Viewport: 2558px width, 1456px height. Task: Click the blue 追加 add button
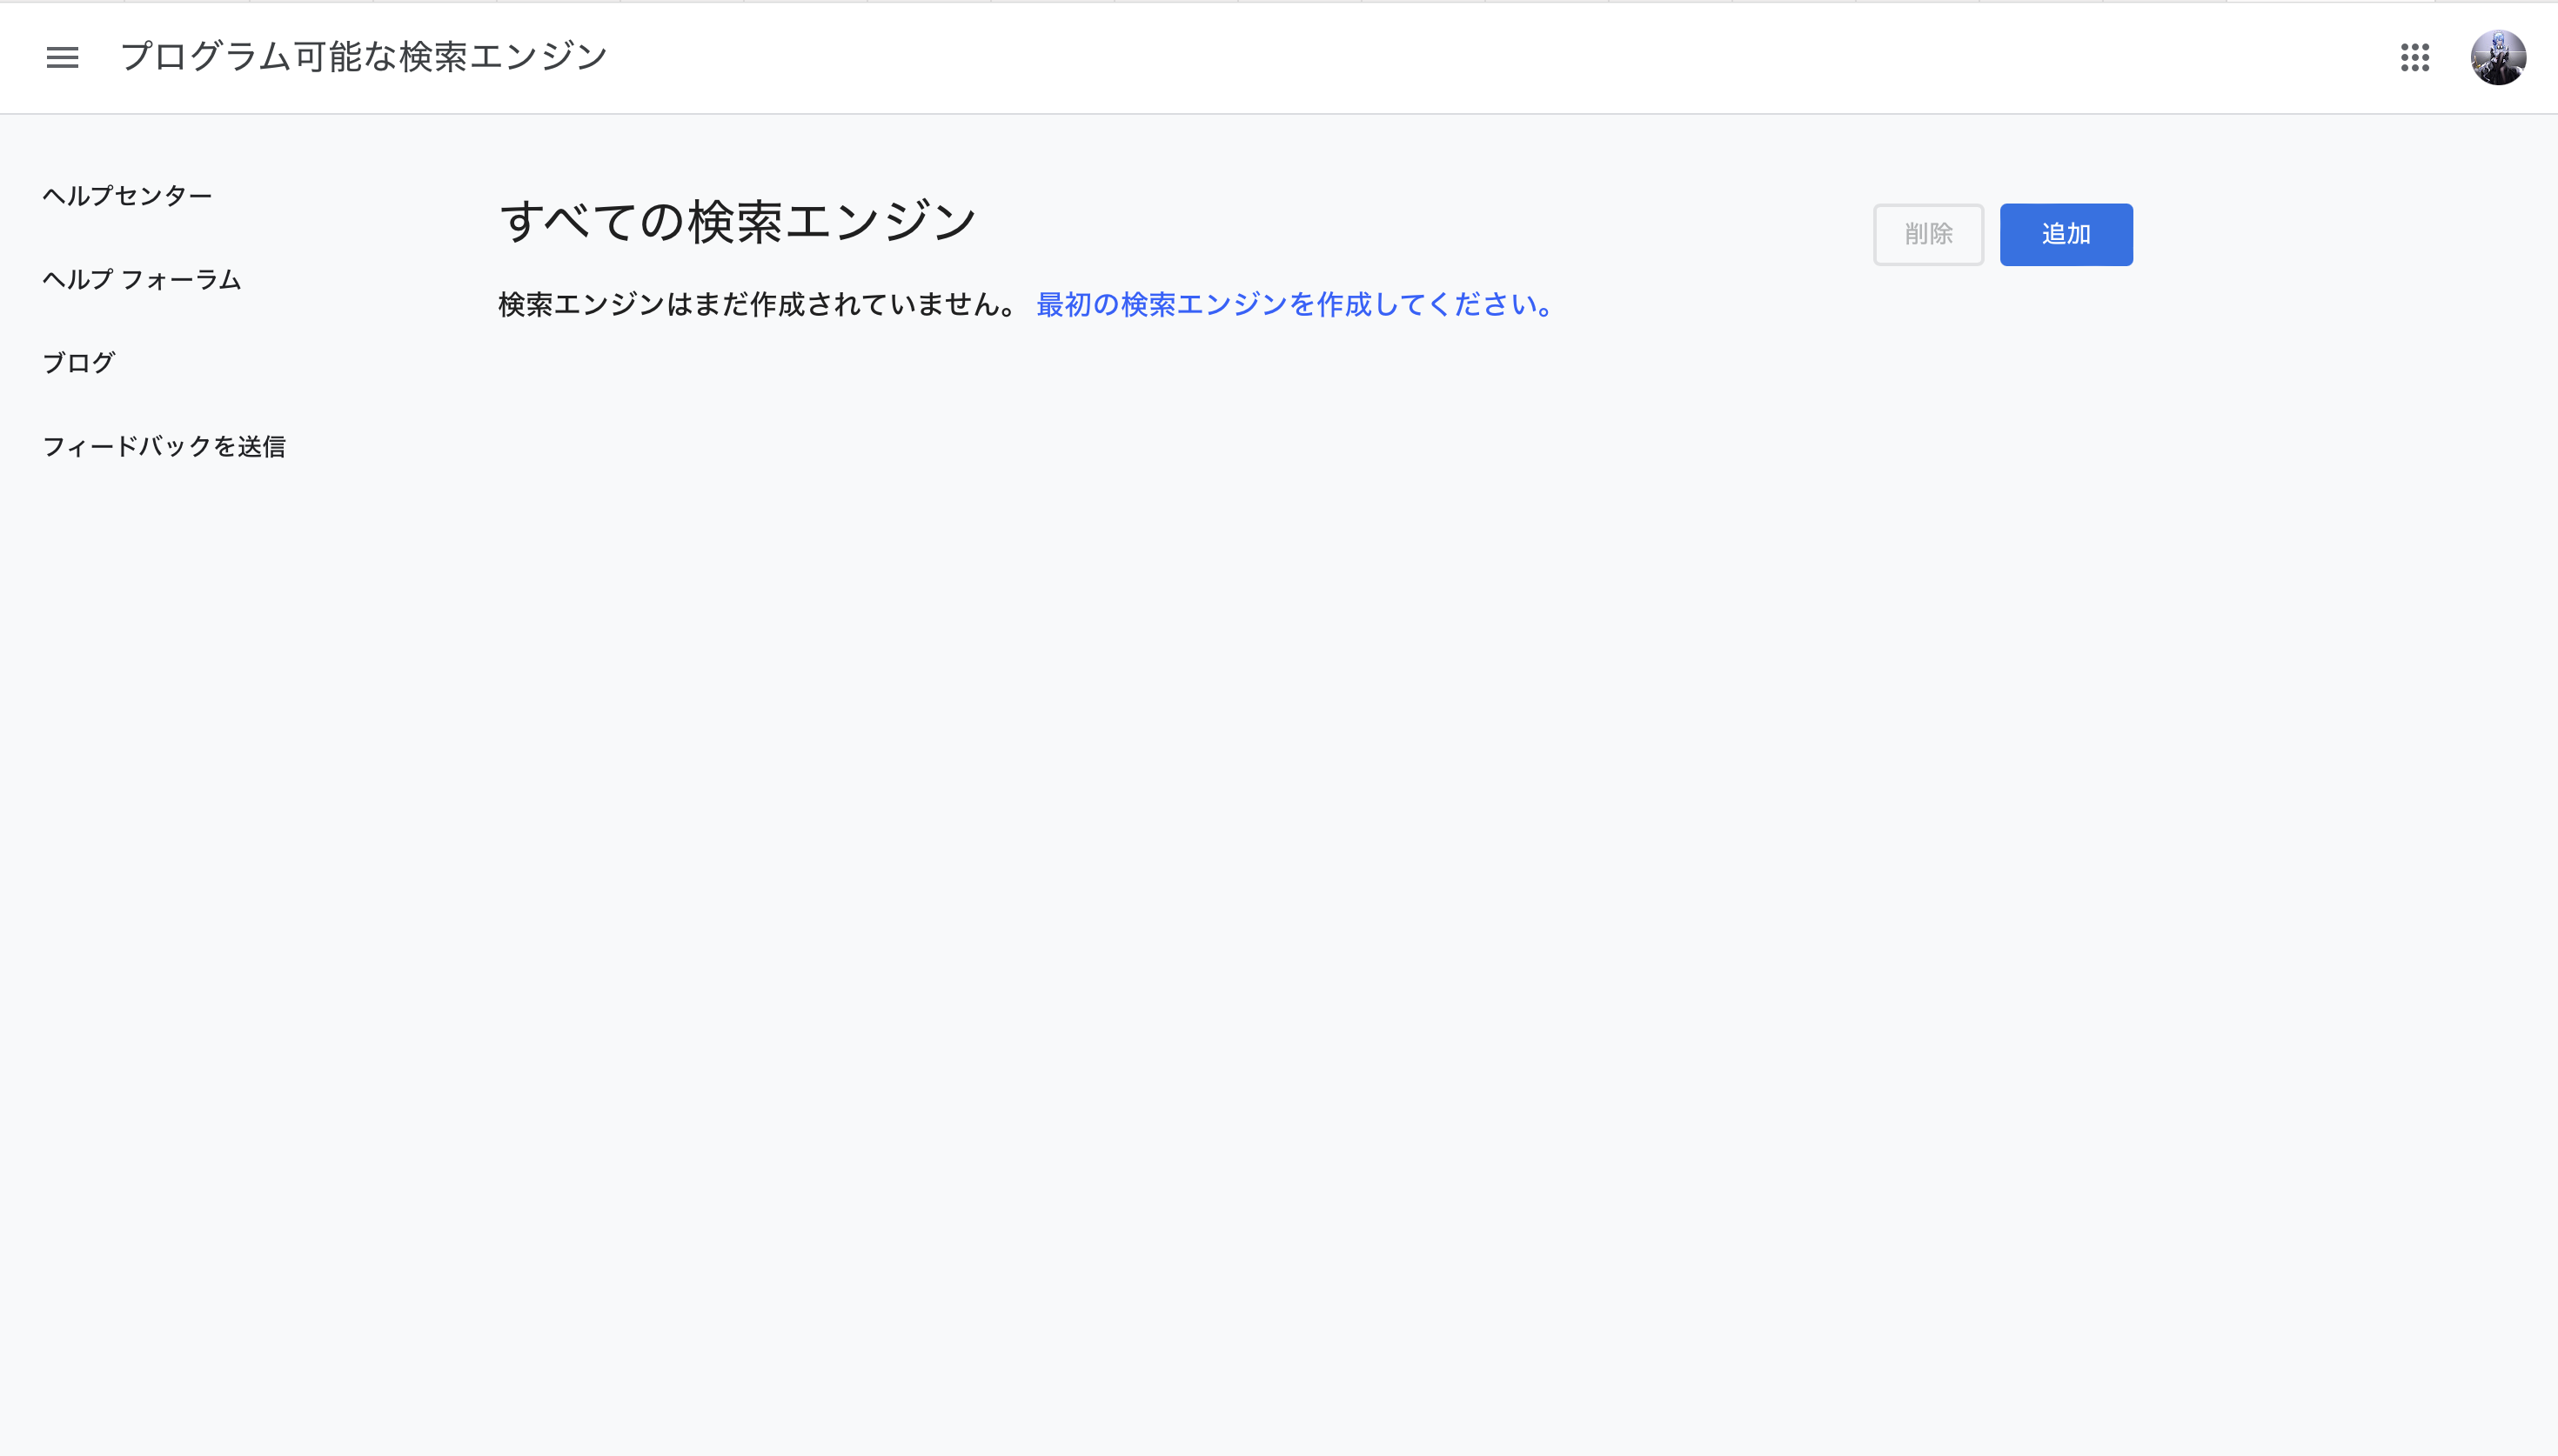pos(2066,234)
